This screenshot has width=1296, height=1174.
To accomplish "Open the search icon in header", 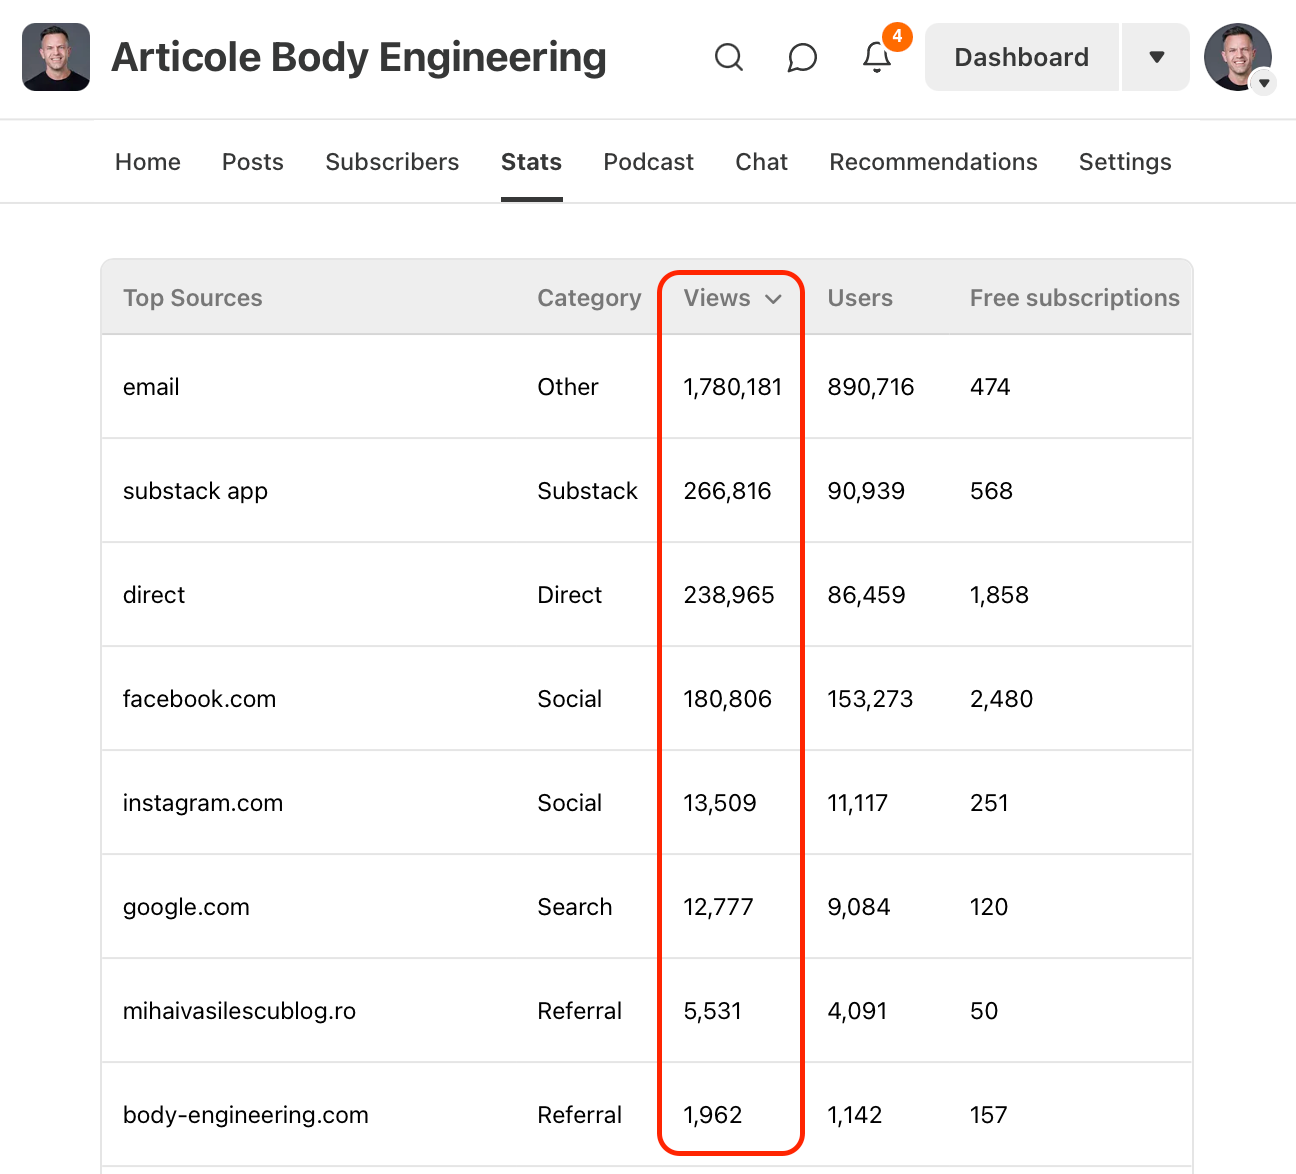I will [729, 57].
